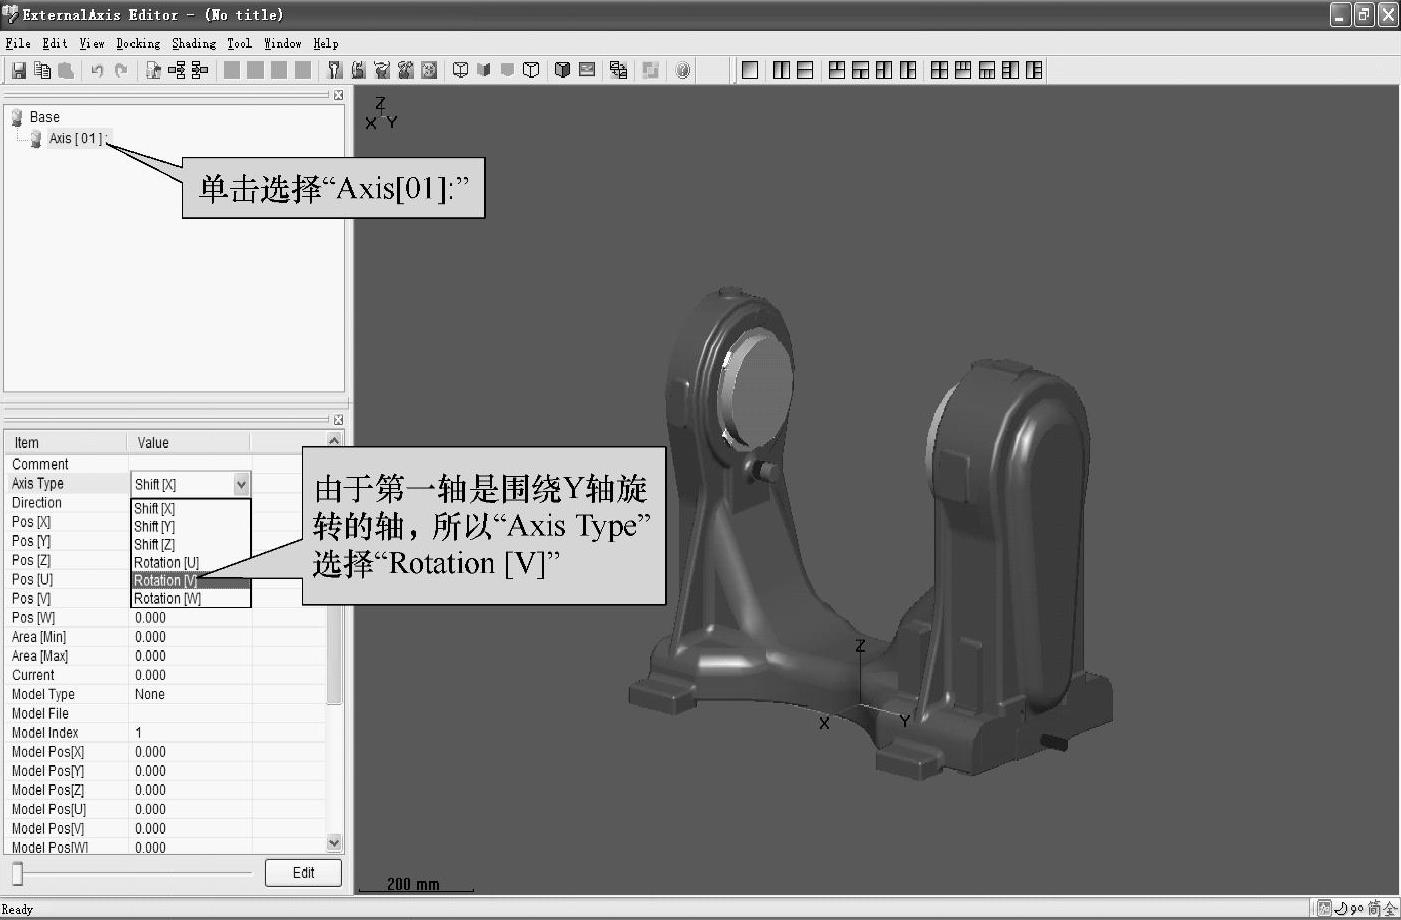Select Axis [01]: in the tree
Image resolution: width=1401 pixels, height=920 pixels.
77,138
